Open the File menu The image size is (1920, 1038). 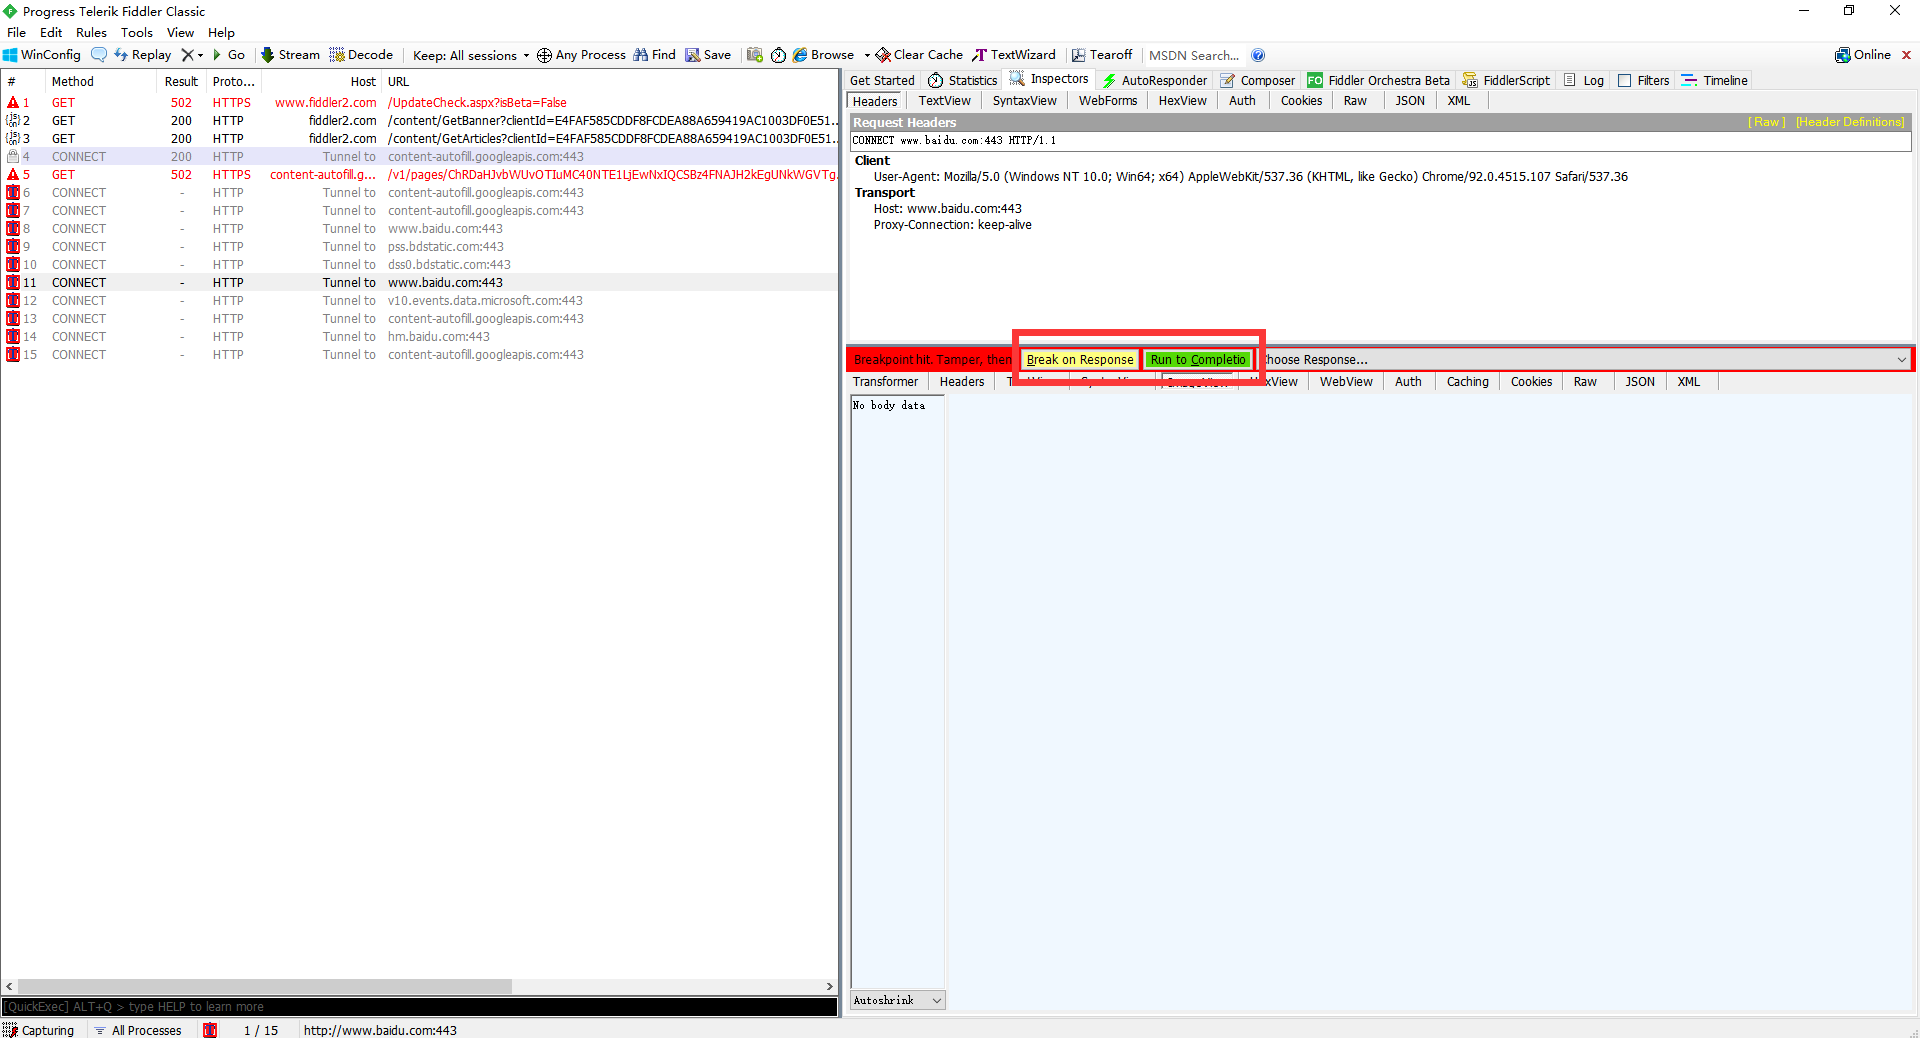tap(17, 33)
